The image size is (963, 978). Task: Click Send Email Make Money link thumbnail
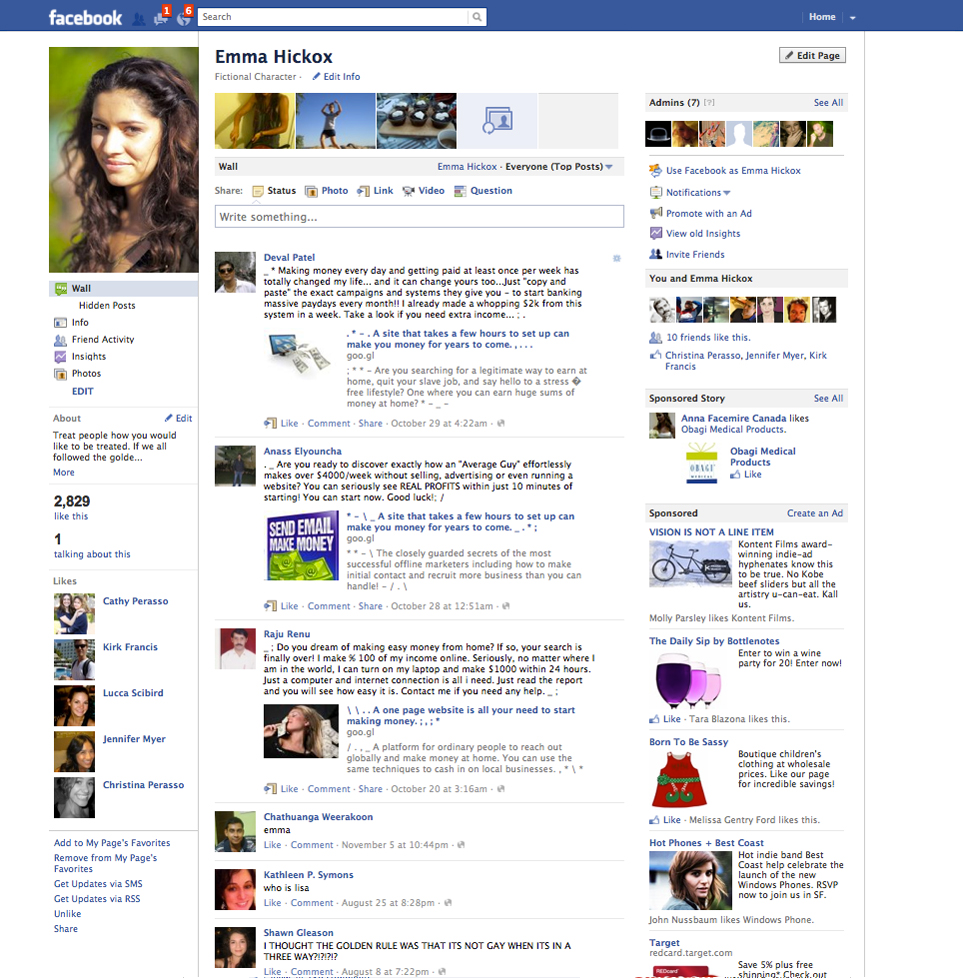302,547
